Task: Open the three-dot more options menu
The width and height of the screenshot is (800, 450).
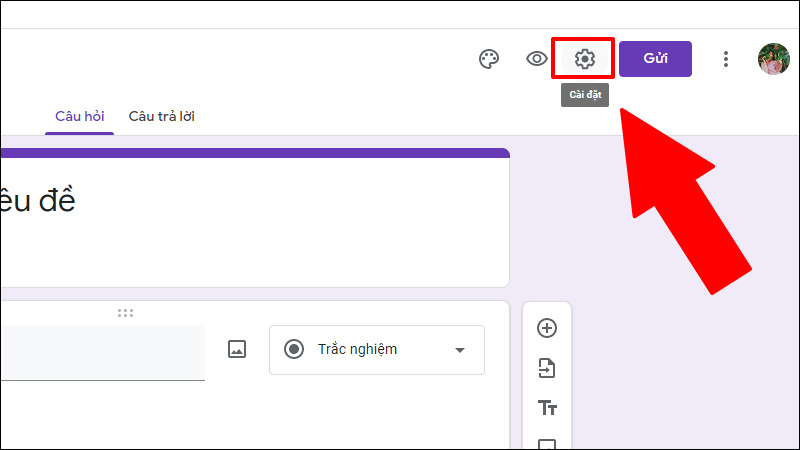Action: point(726,59)
